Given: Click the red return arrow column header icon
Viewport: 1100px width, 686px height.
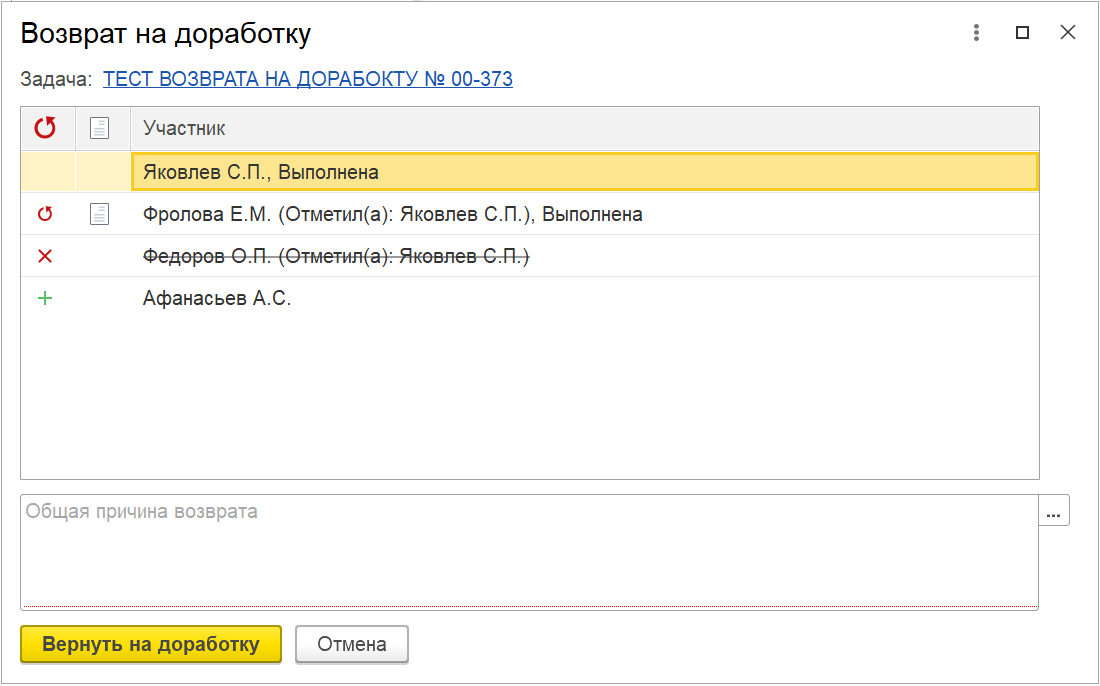Looking at the screenshot, I should point(45,128).
